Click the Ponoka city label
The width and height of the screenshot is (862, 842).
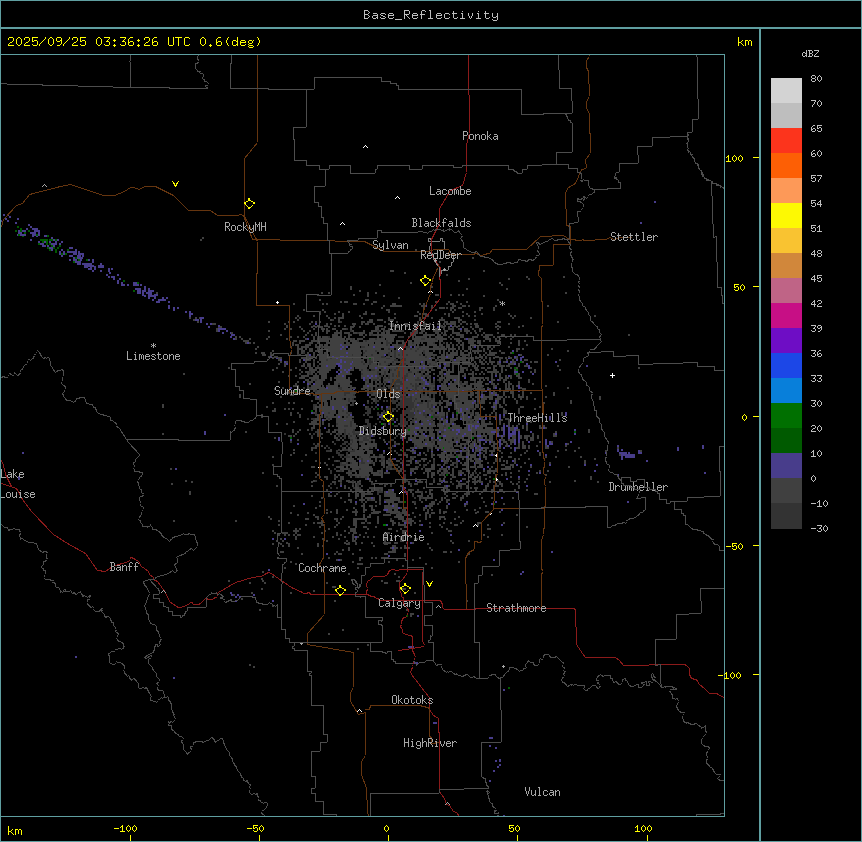pyautogui.click(x=480, y=136)
